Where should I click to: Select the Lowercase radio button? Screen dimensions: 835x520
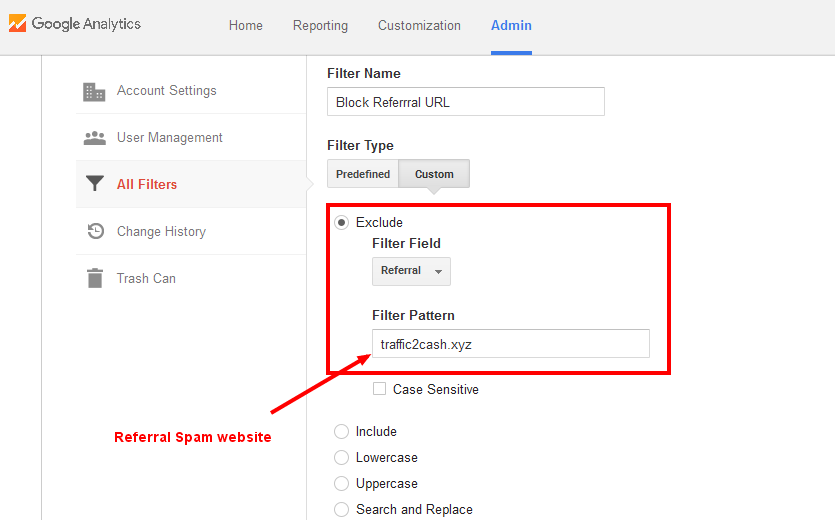tap(341, 457)
